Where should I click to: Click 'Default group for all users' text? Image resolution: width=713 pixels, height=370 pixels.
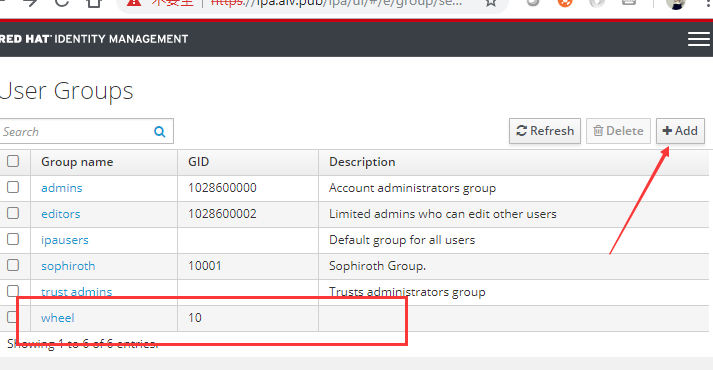click(402, 240)
